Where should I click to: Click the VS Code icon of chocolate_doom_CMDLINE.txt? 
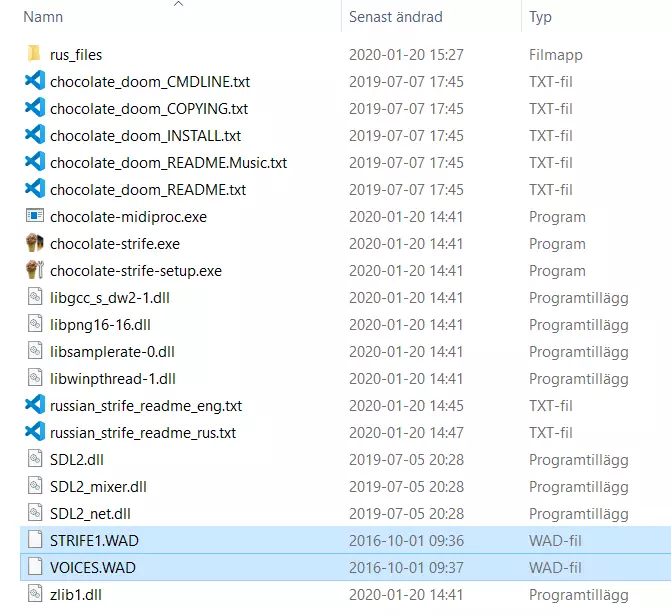pos(35,80)
